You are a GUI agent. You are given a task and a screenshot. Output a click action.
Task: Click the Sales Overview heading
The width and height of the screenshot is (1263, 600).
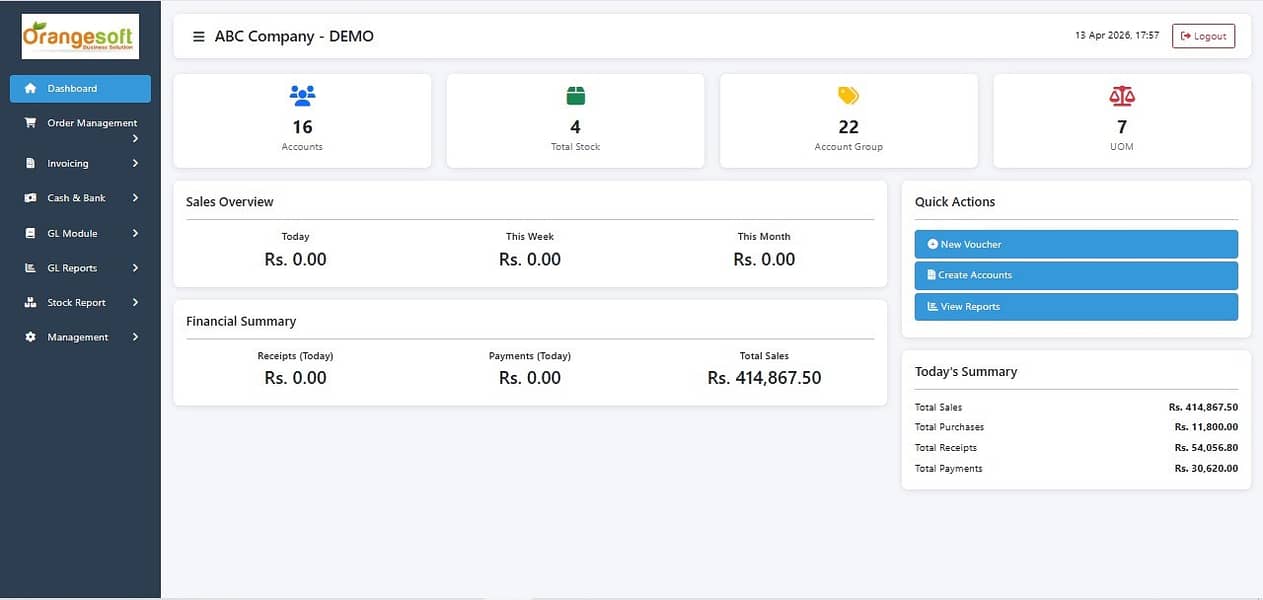[230, 201]
